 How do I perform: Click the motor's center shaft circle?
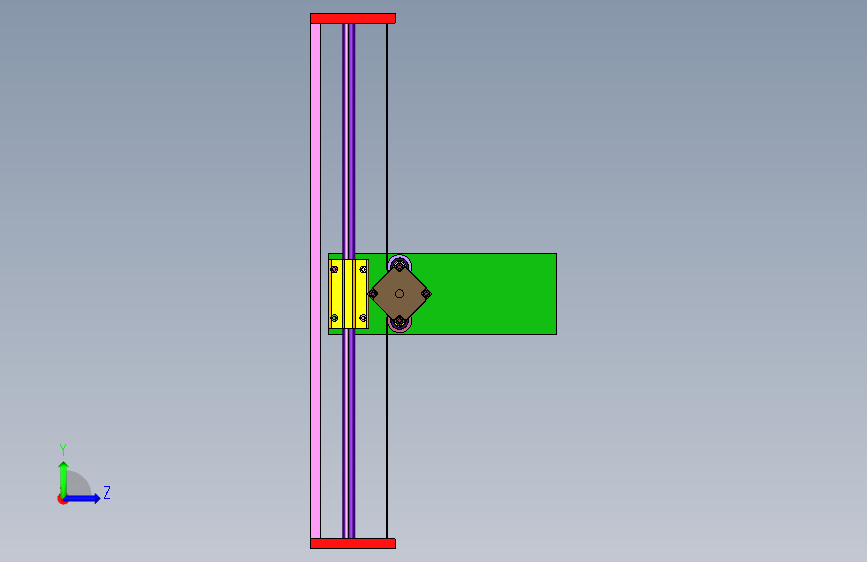[x=399, y=294]
